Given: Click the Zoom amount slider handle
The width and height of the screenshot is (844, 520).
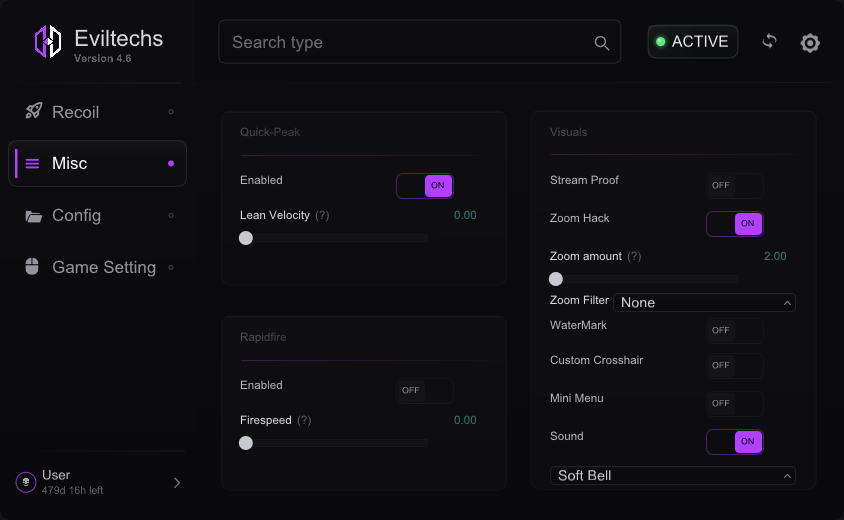Looking at the screenshot, I should (x=556, y=279).
